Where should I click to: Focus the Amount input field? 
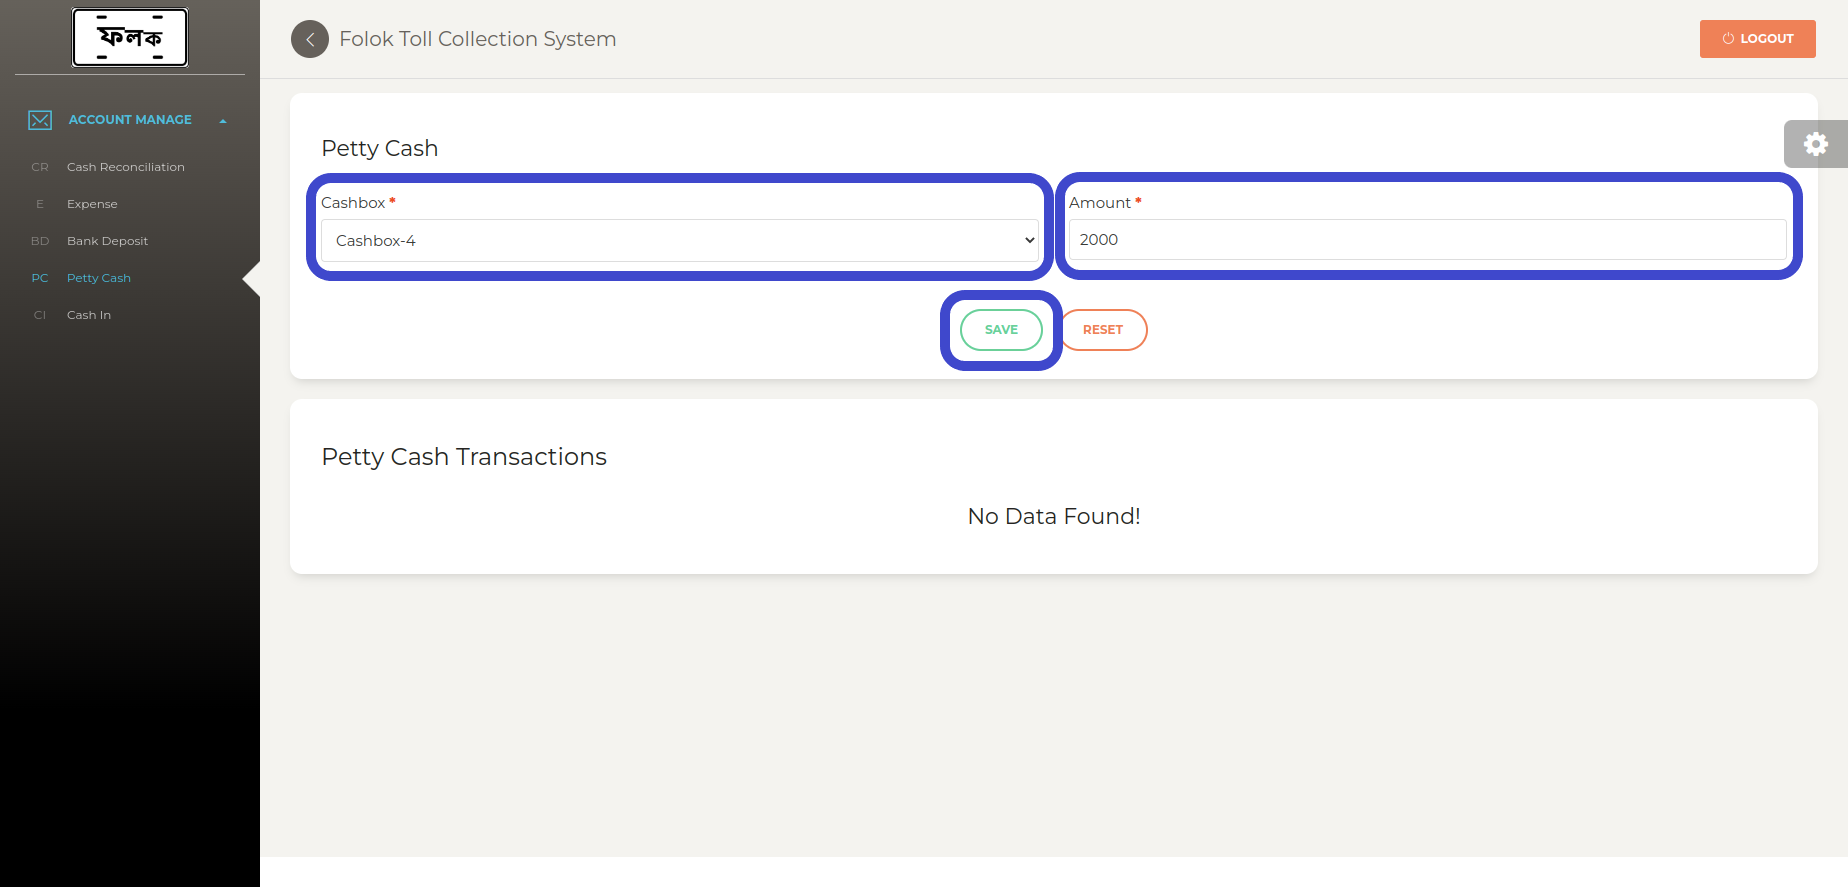pyautogui.click(x=1428, y=240)
